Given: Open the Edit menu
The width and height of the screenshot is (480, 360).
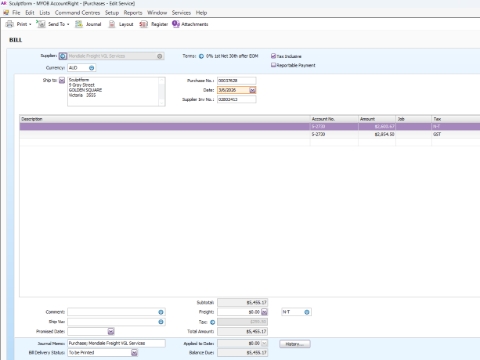Looking at the screenshot, I should point(30,13).
